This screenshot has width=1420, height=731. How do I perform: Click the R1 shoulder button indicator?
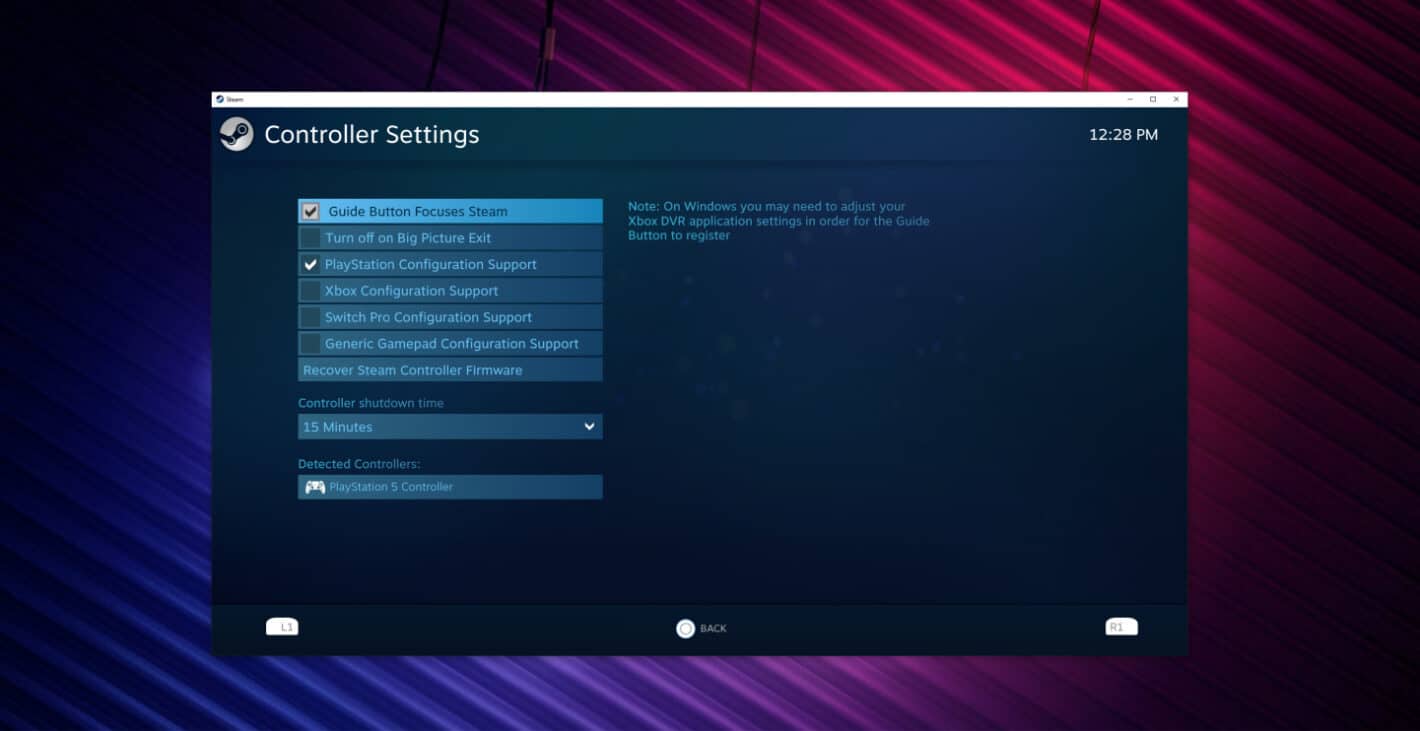1120,625
